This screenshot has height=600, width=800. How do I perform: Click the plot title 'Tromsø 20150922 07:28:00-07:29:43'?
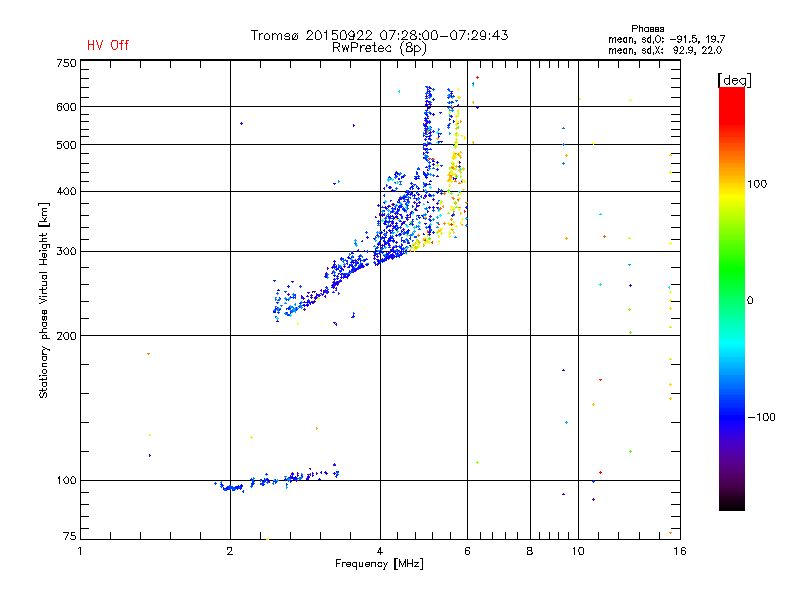point(379,35)
